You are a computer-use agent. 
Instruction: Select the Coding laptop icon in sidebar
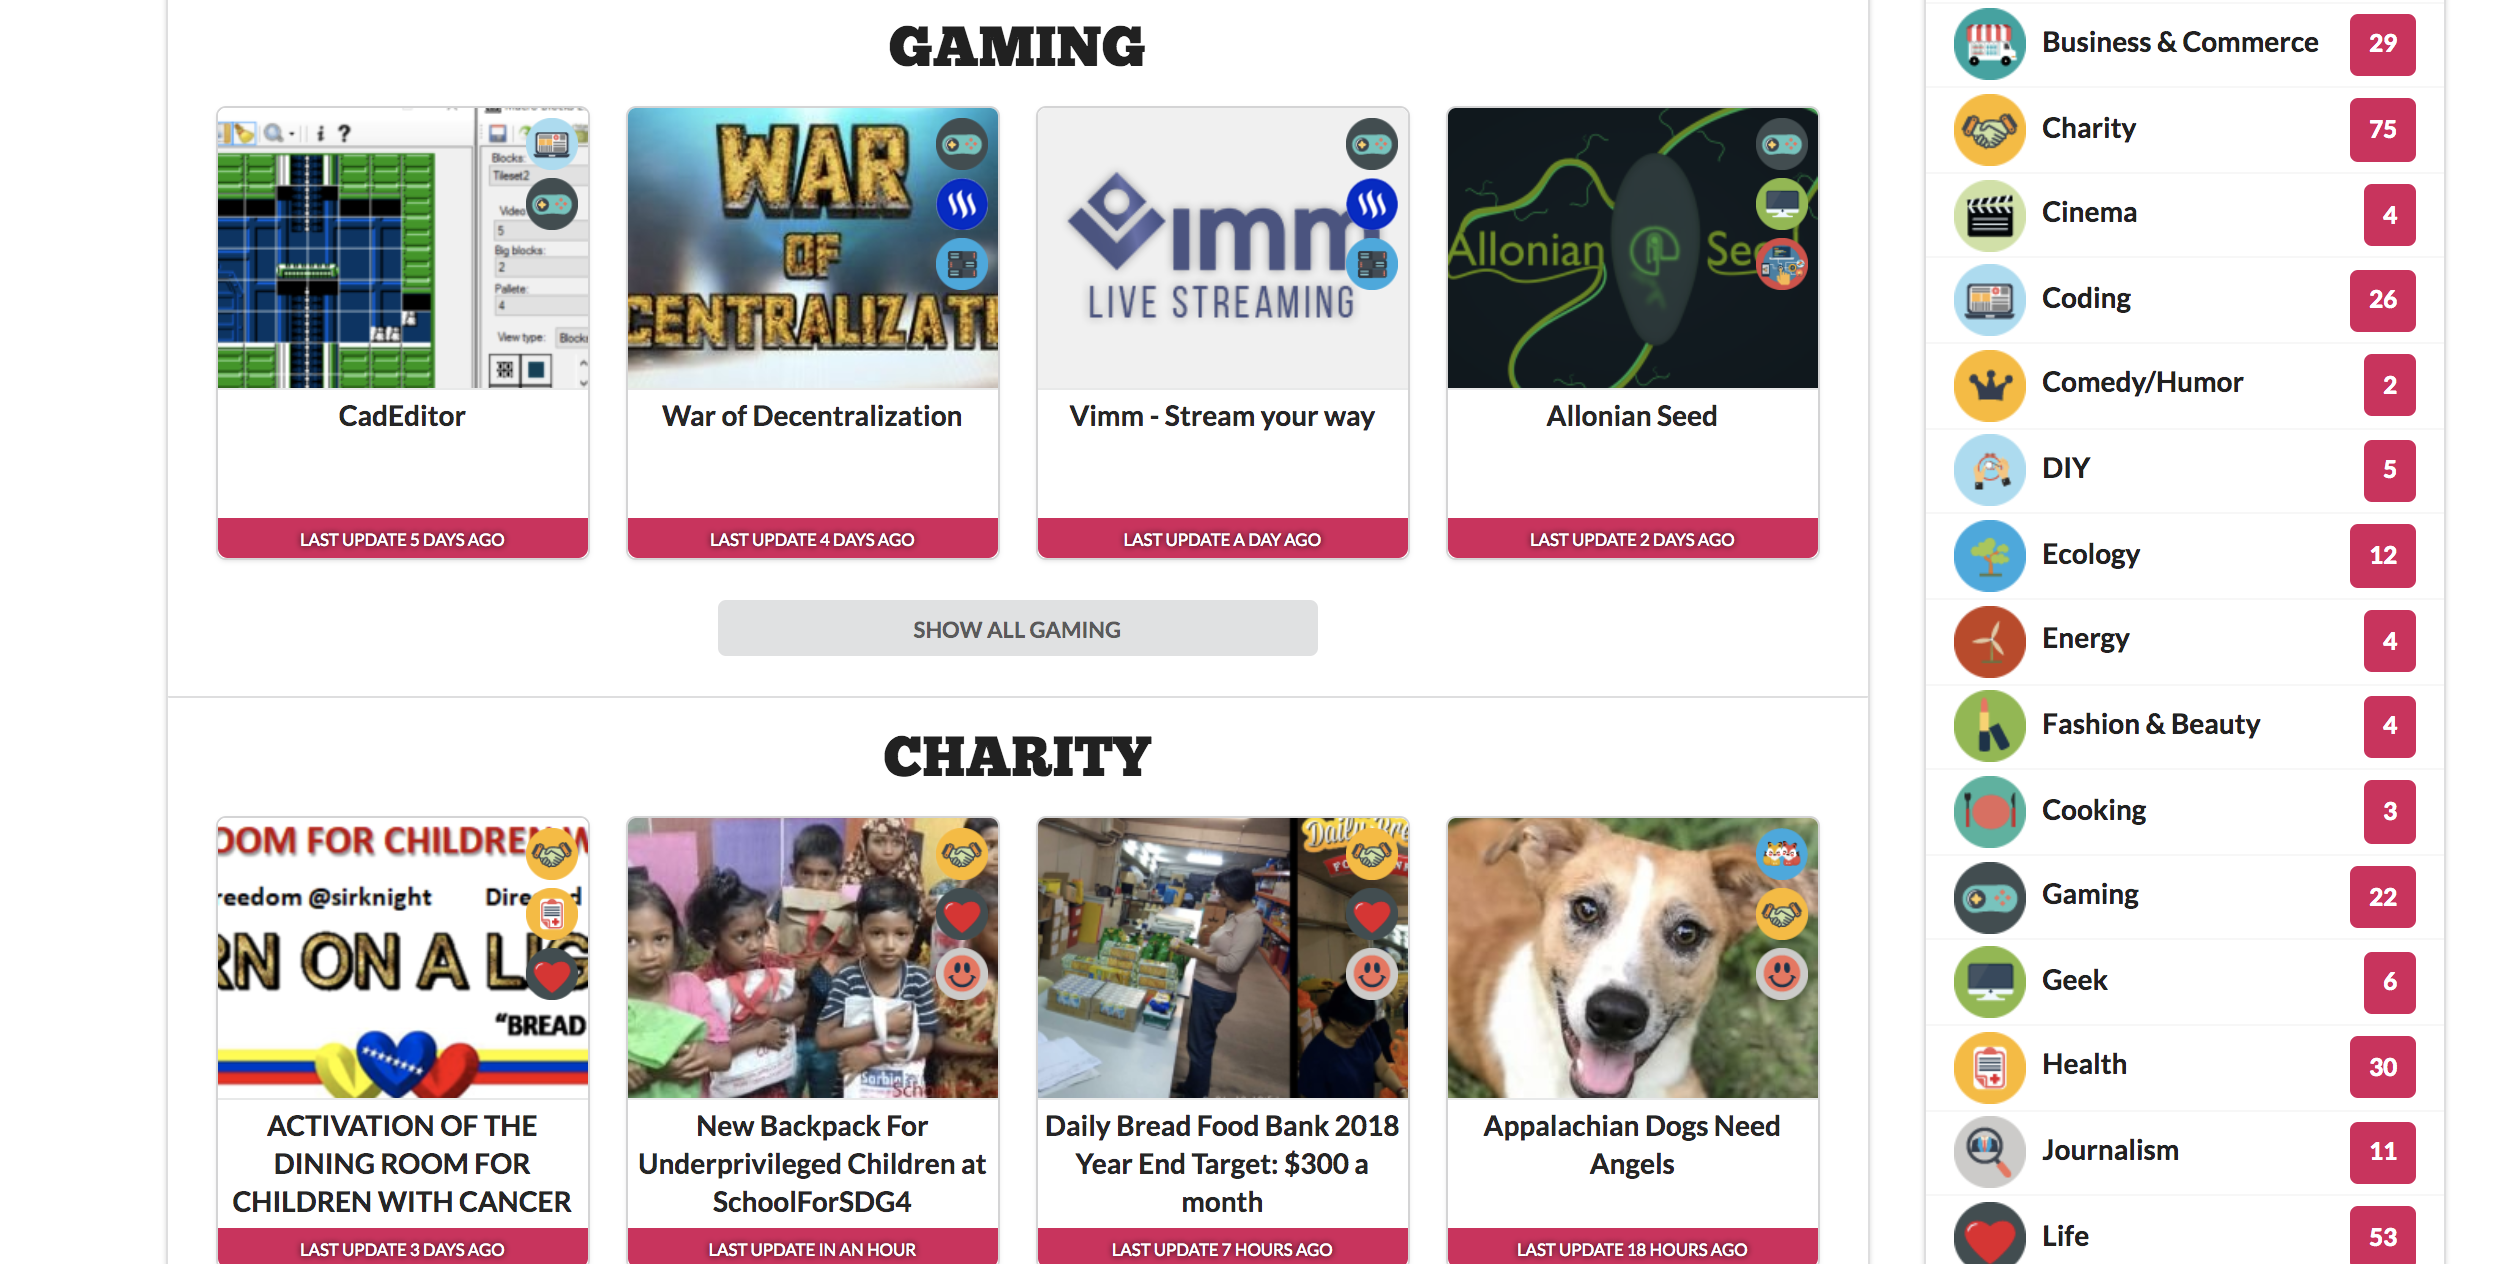(x=1989, y=300)
